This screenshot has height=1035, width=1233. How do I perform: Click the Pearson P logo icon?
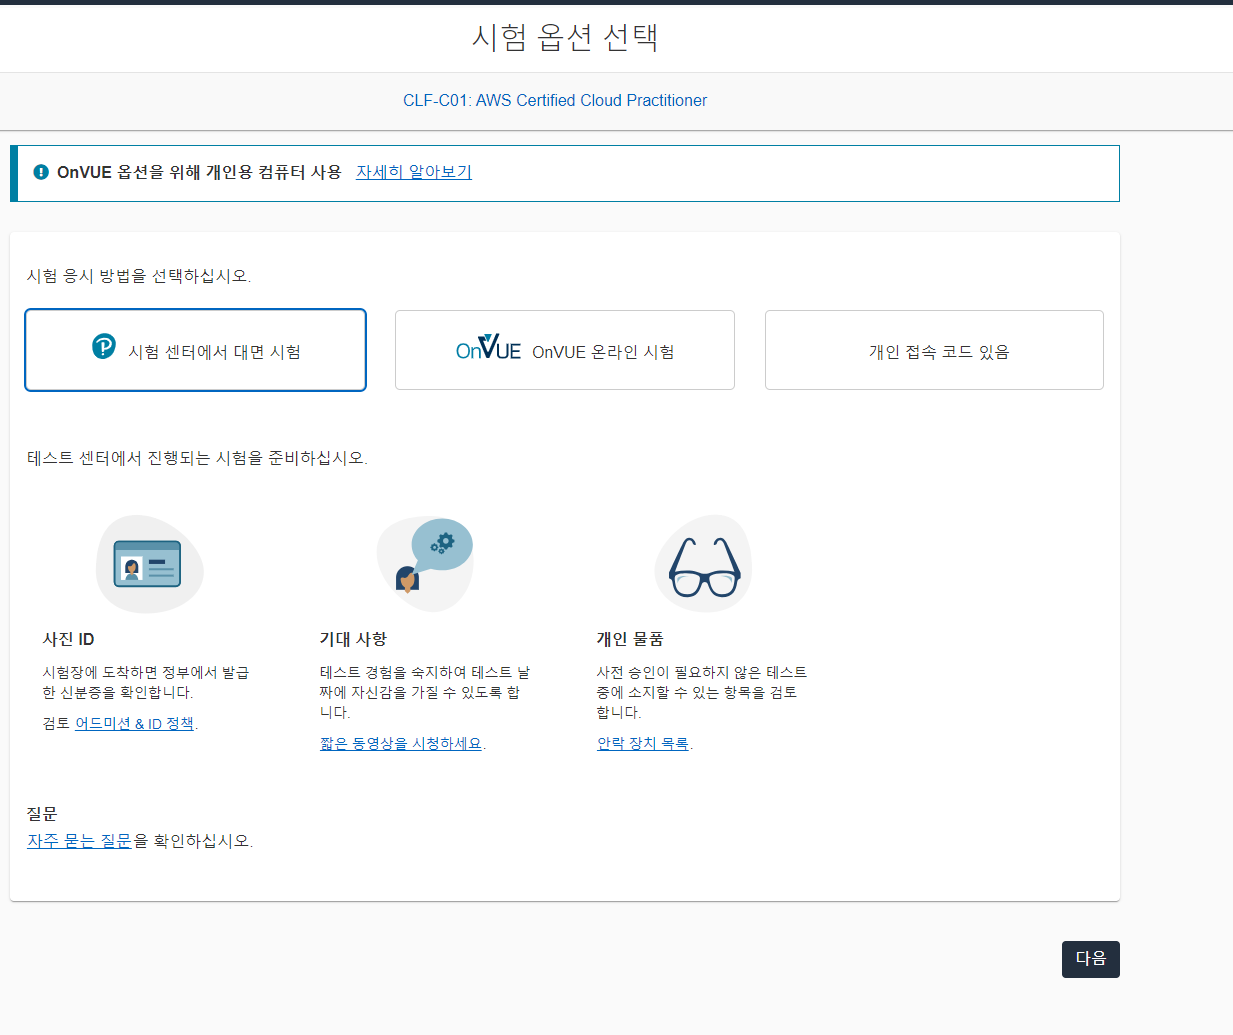point(104,346)
